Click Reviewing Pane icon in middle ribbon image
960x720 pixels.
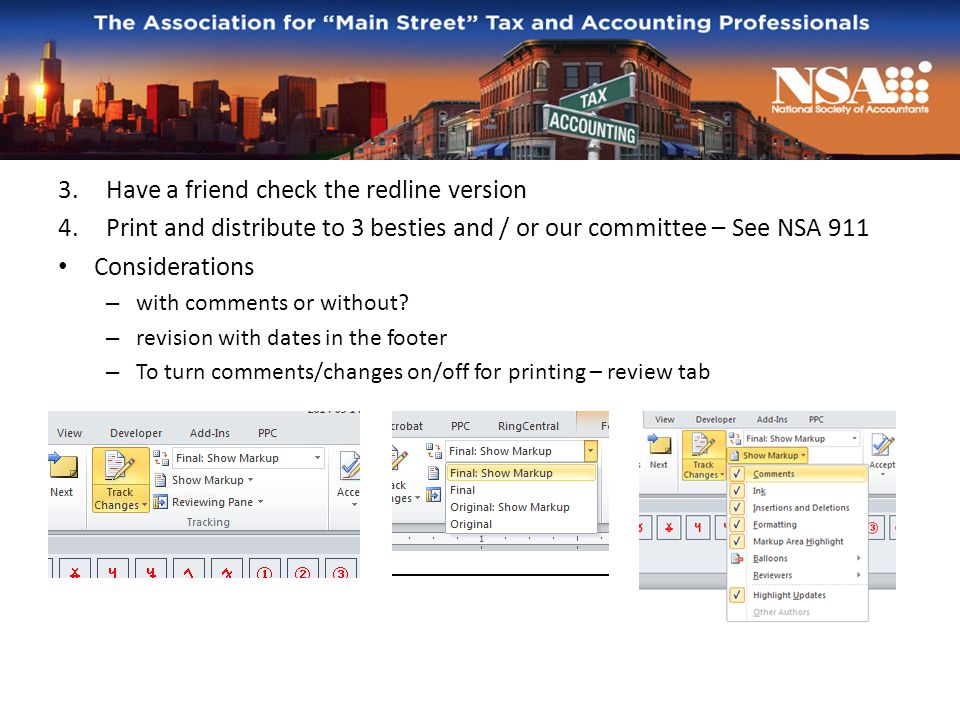(433, 495)
